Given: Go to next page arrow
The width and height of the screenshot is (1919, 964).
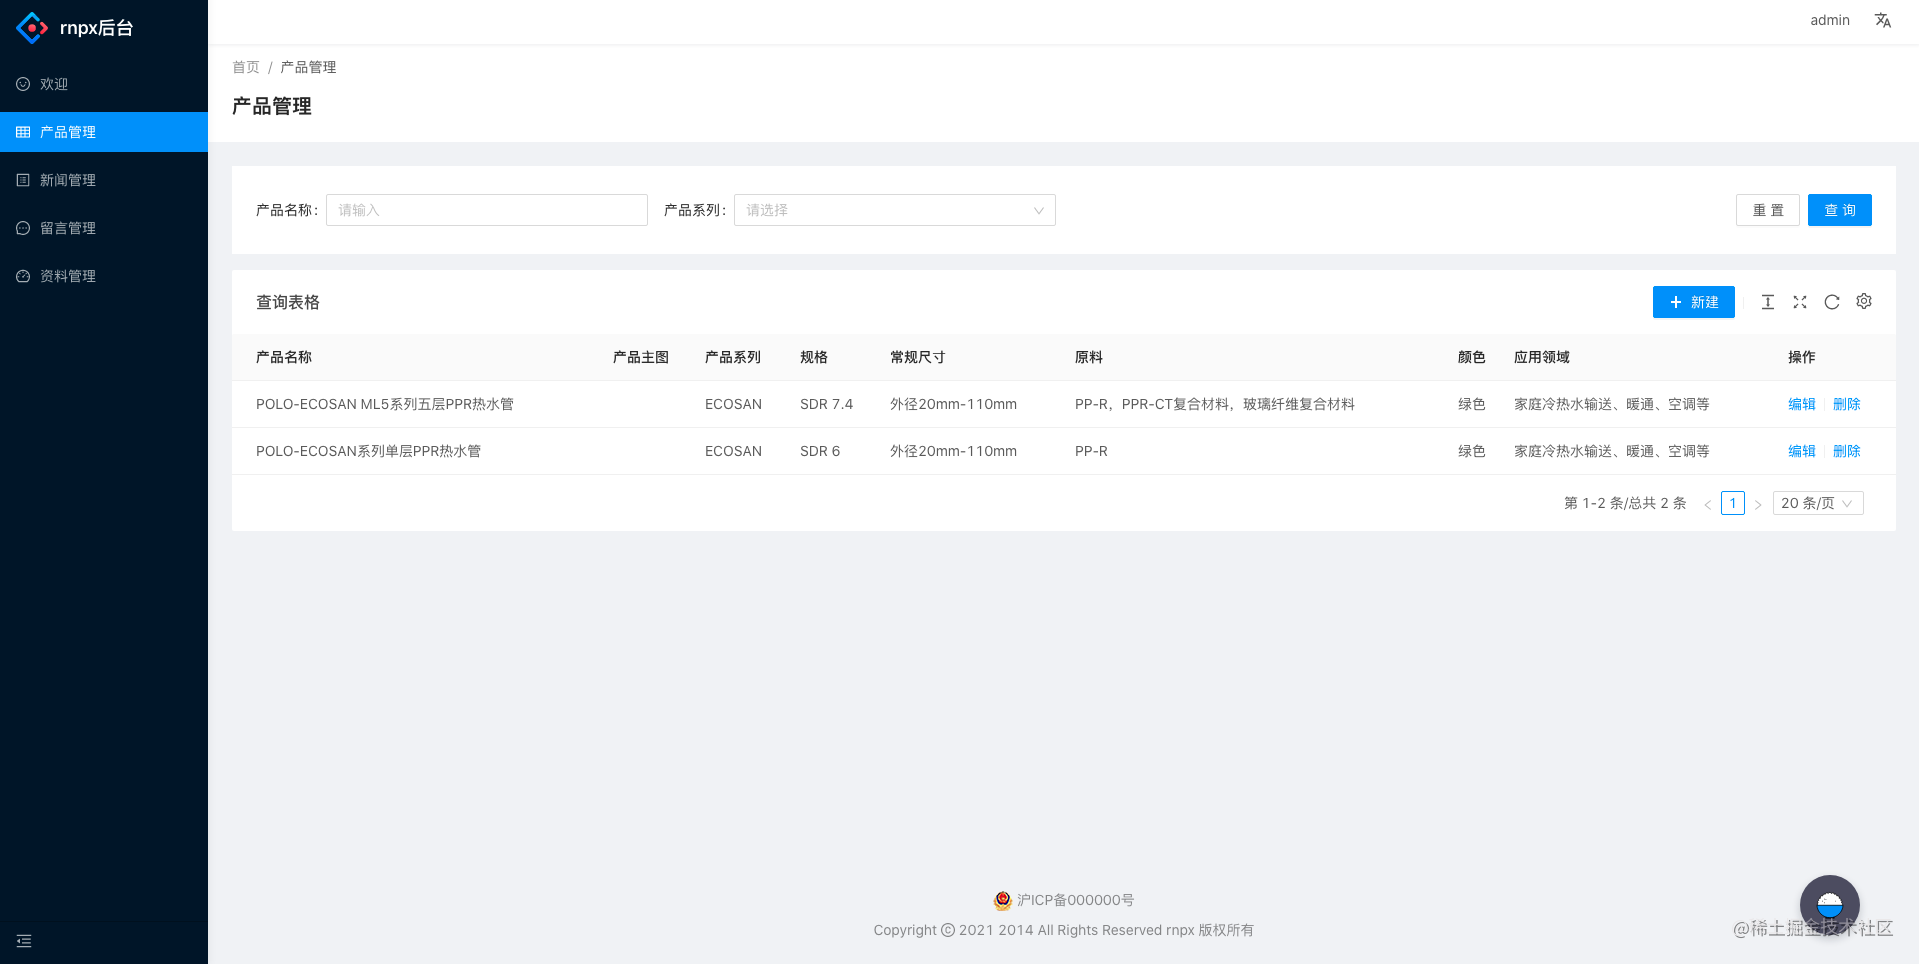Looking at the screenshot, I should [1758, 504].
